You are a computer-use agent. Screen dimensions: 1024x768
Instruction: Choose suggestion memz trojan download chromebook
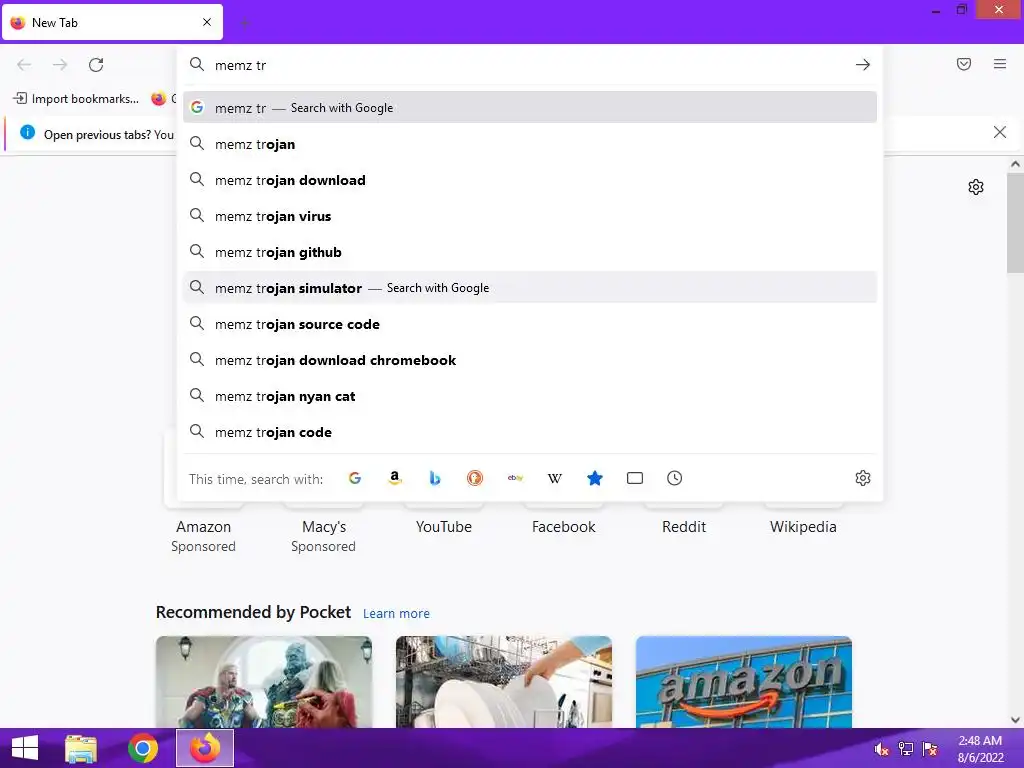pyautogui.click(x=530, y=360)
